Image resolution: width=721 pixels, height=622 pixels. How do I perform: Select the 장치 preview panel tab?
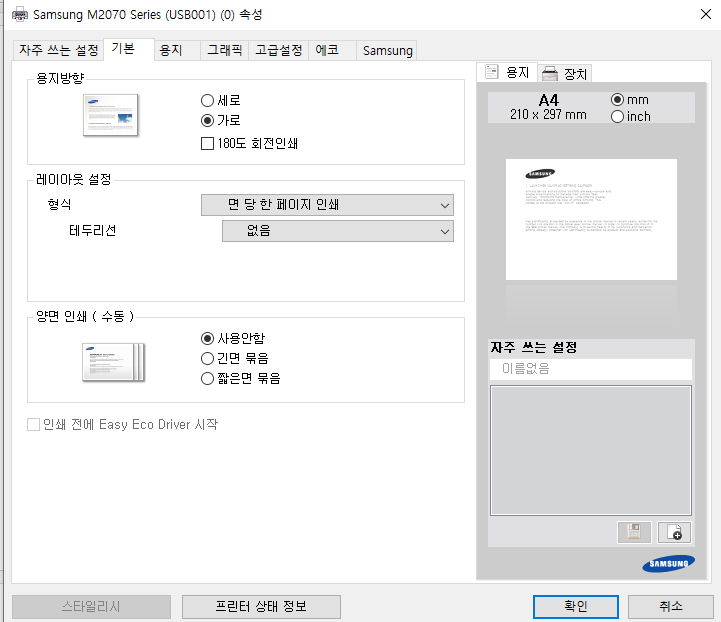565,74
